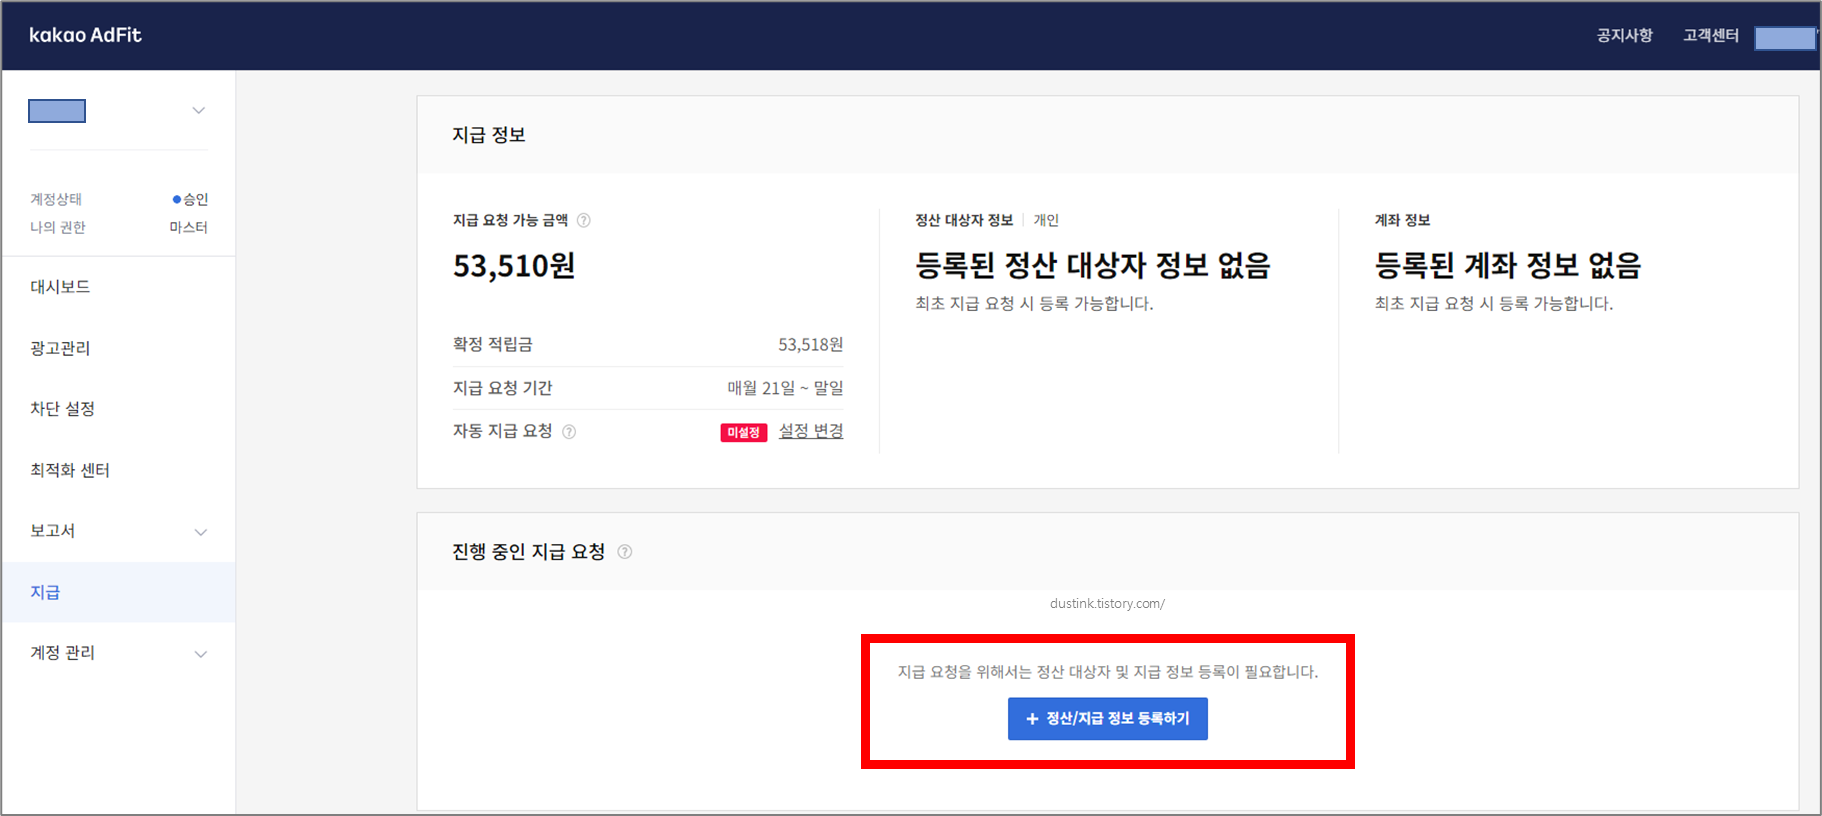Open the 보고서 menu item
Viewport: 1822px width, 816px height.
(x=53, y=531)
